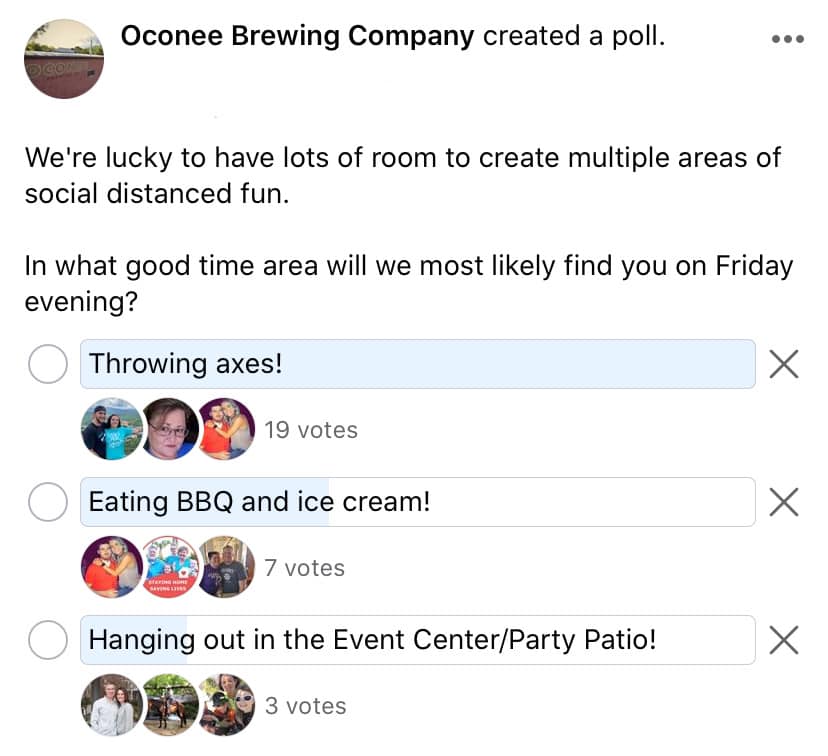Select Hanging out in Event Center radio button
Screen dimensions: 828x756
click(48, 640)
